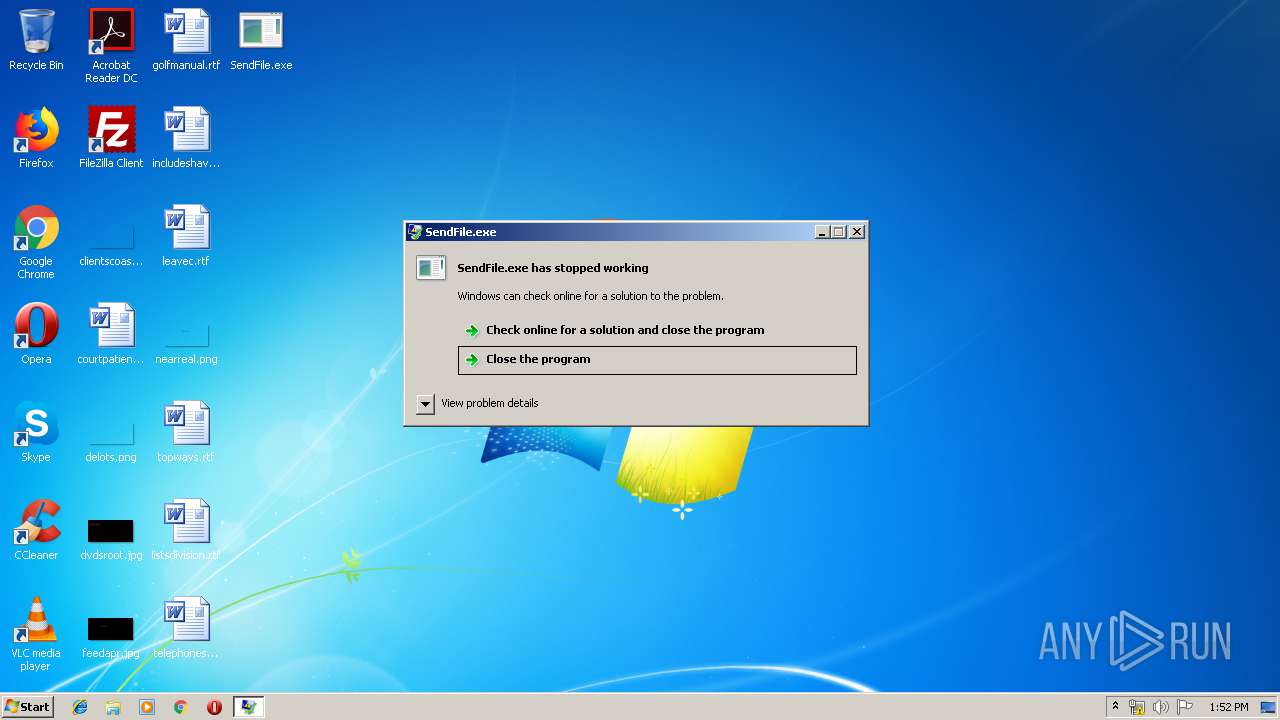Open Opera from the taskbar
Image resolution: width=1280 pixels, height=720 pixels.
click(214, 707)
